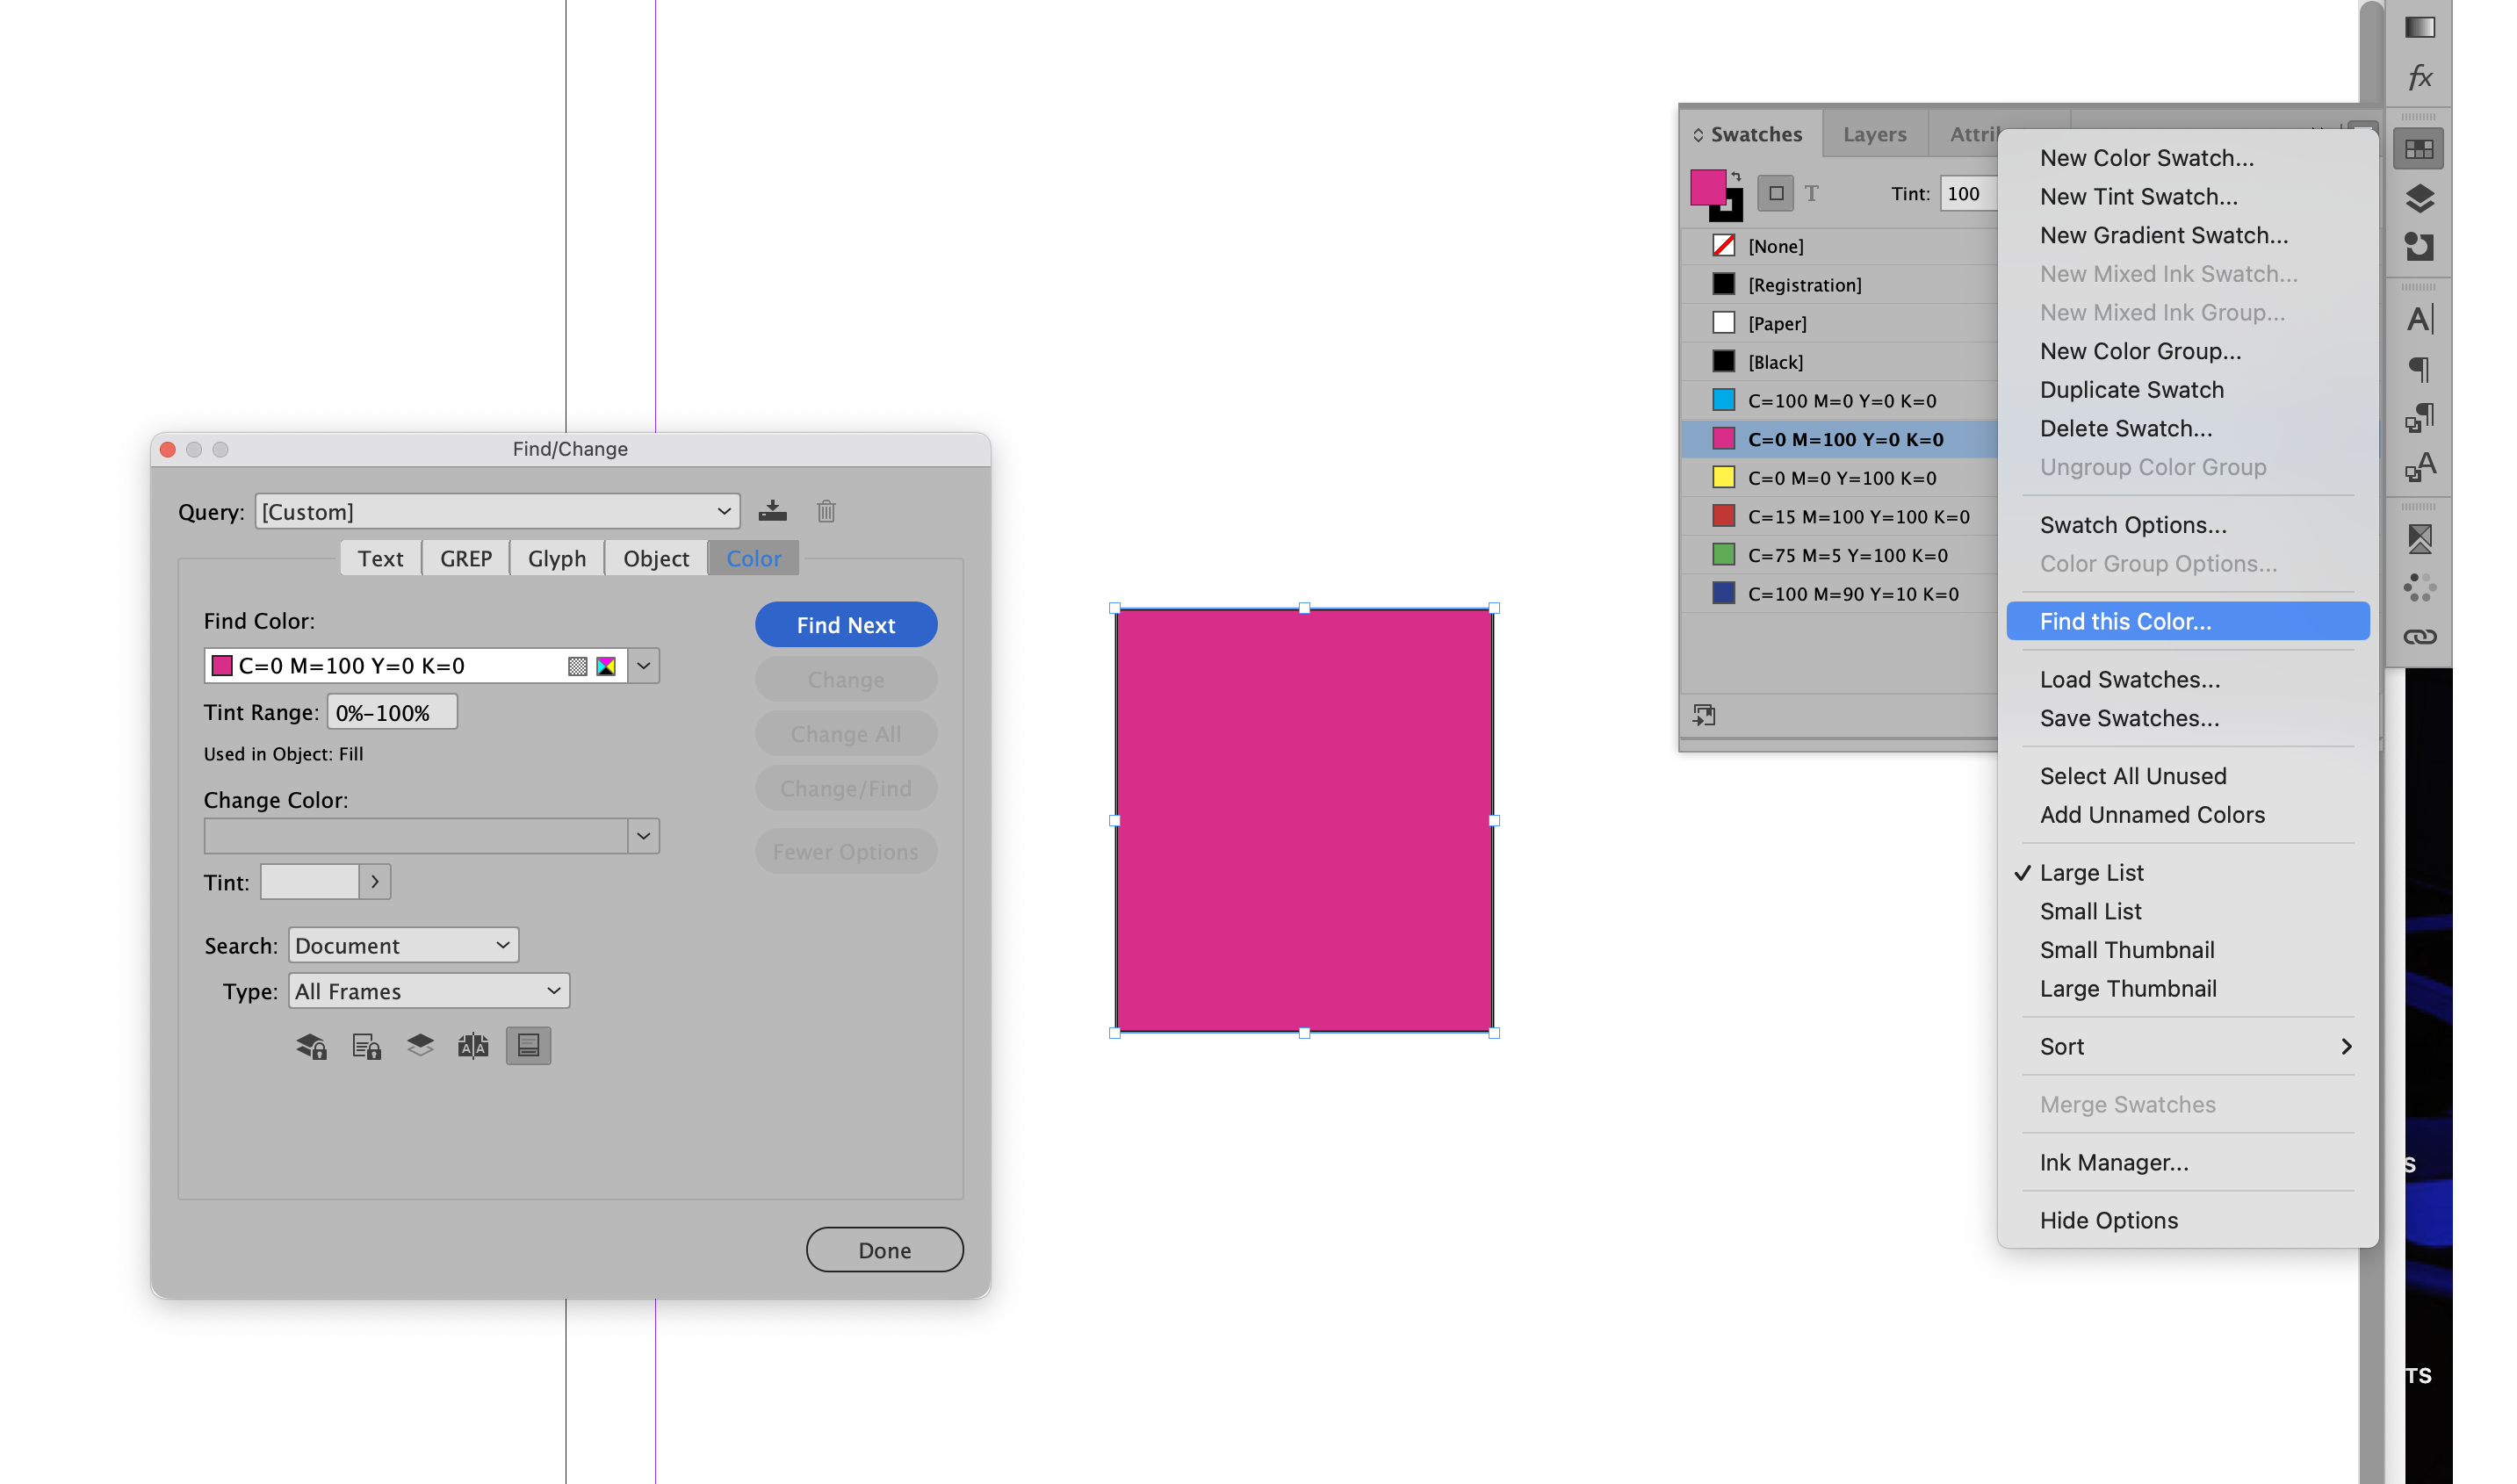Viewport: 2517px width, 1484px height.
Task: Click the Tint value field
Action: tap(1966, 194)
